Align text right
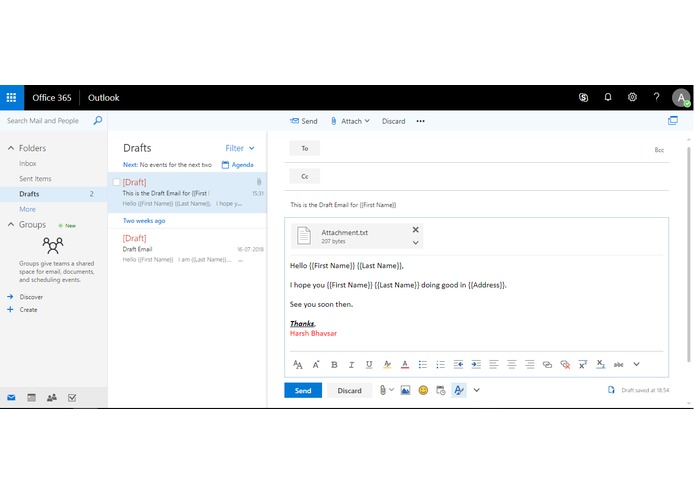This screenshot has height=494, width=695. point(529,364)
